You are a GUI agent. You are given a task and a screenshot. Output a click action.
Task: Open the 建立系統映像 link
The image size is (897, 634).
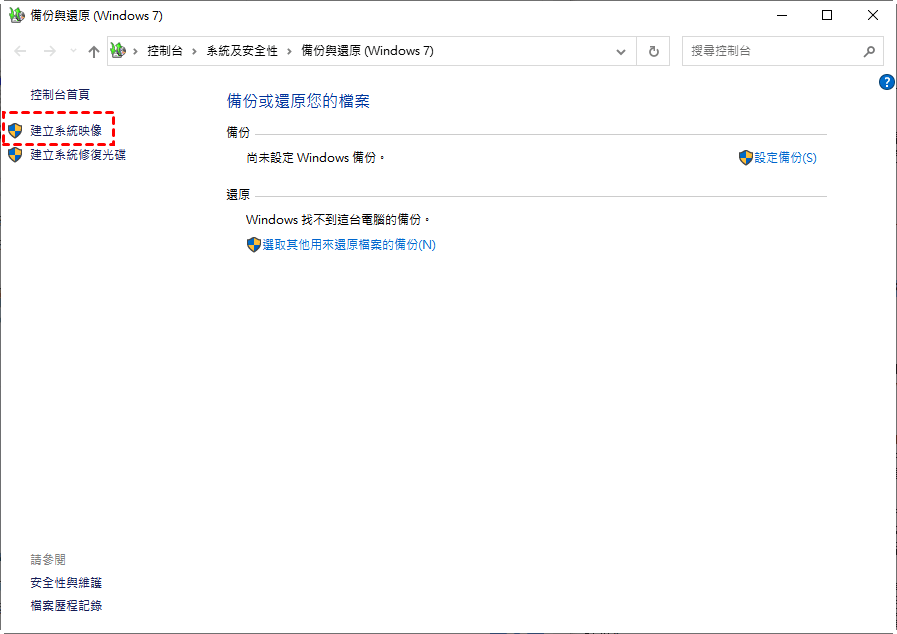tap(66, 131)
